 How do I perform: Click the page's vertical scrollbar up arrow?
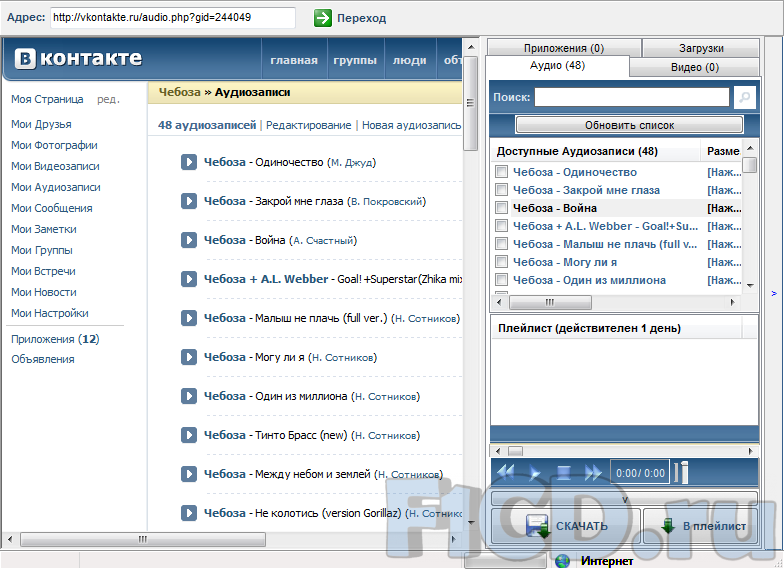(x=470, y=48)
